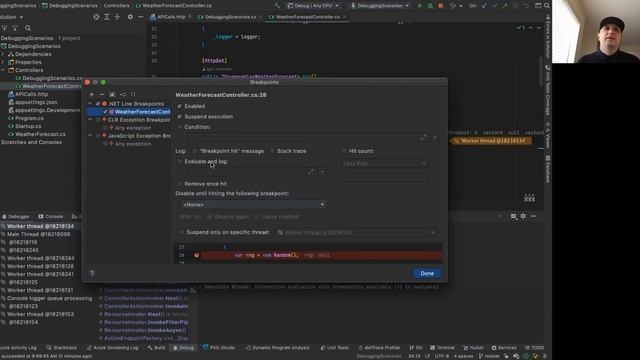640x360 pixels.
Task: Open the Dynamic Program Analysis tool window
Action: 278,348
